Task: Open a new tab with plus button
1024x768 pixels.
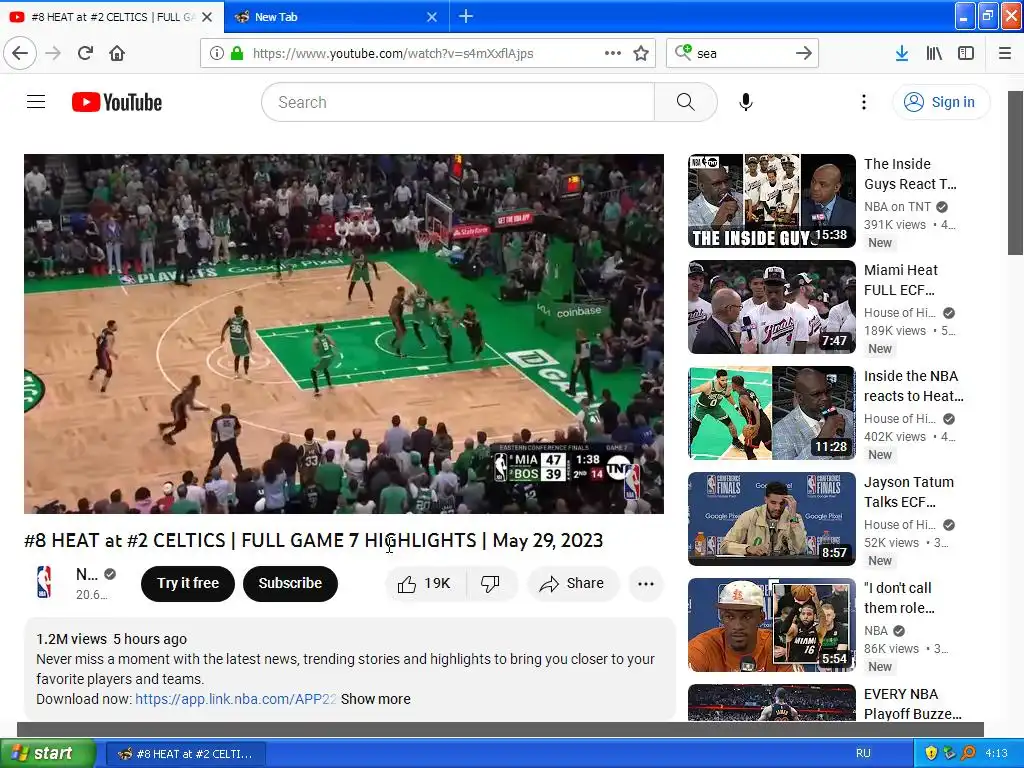Action: tap(466, 16)
